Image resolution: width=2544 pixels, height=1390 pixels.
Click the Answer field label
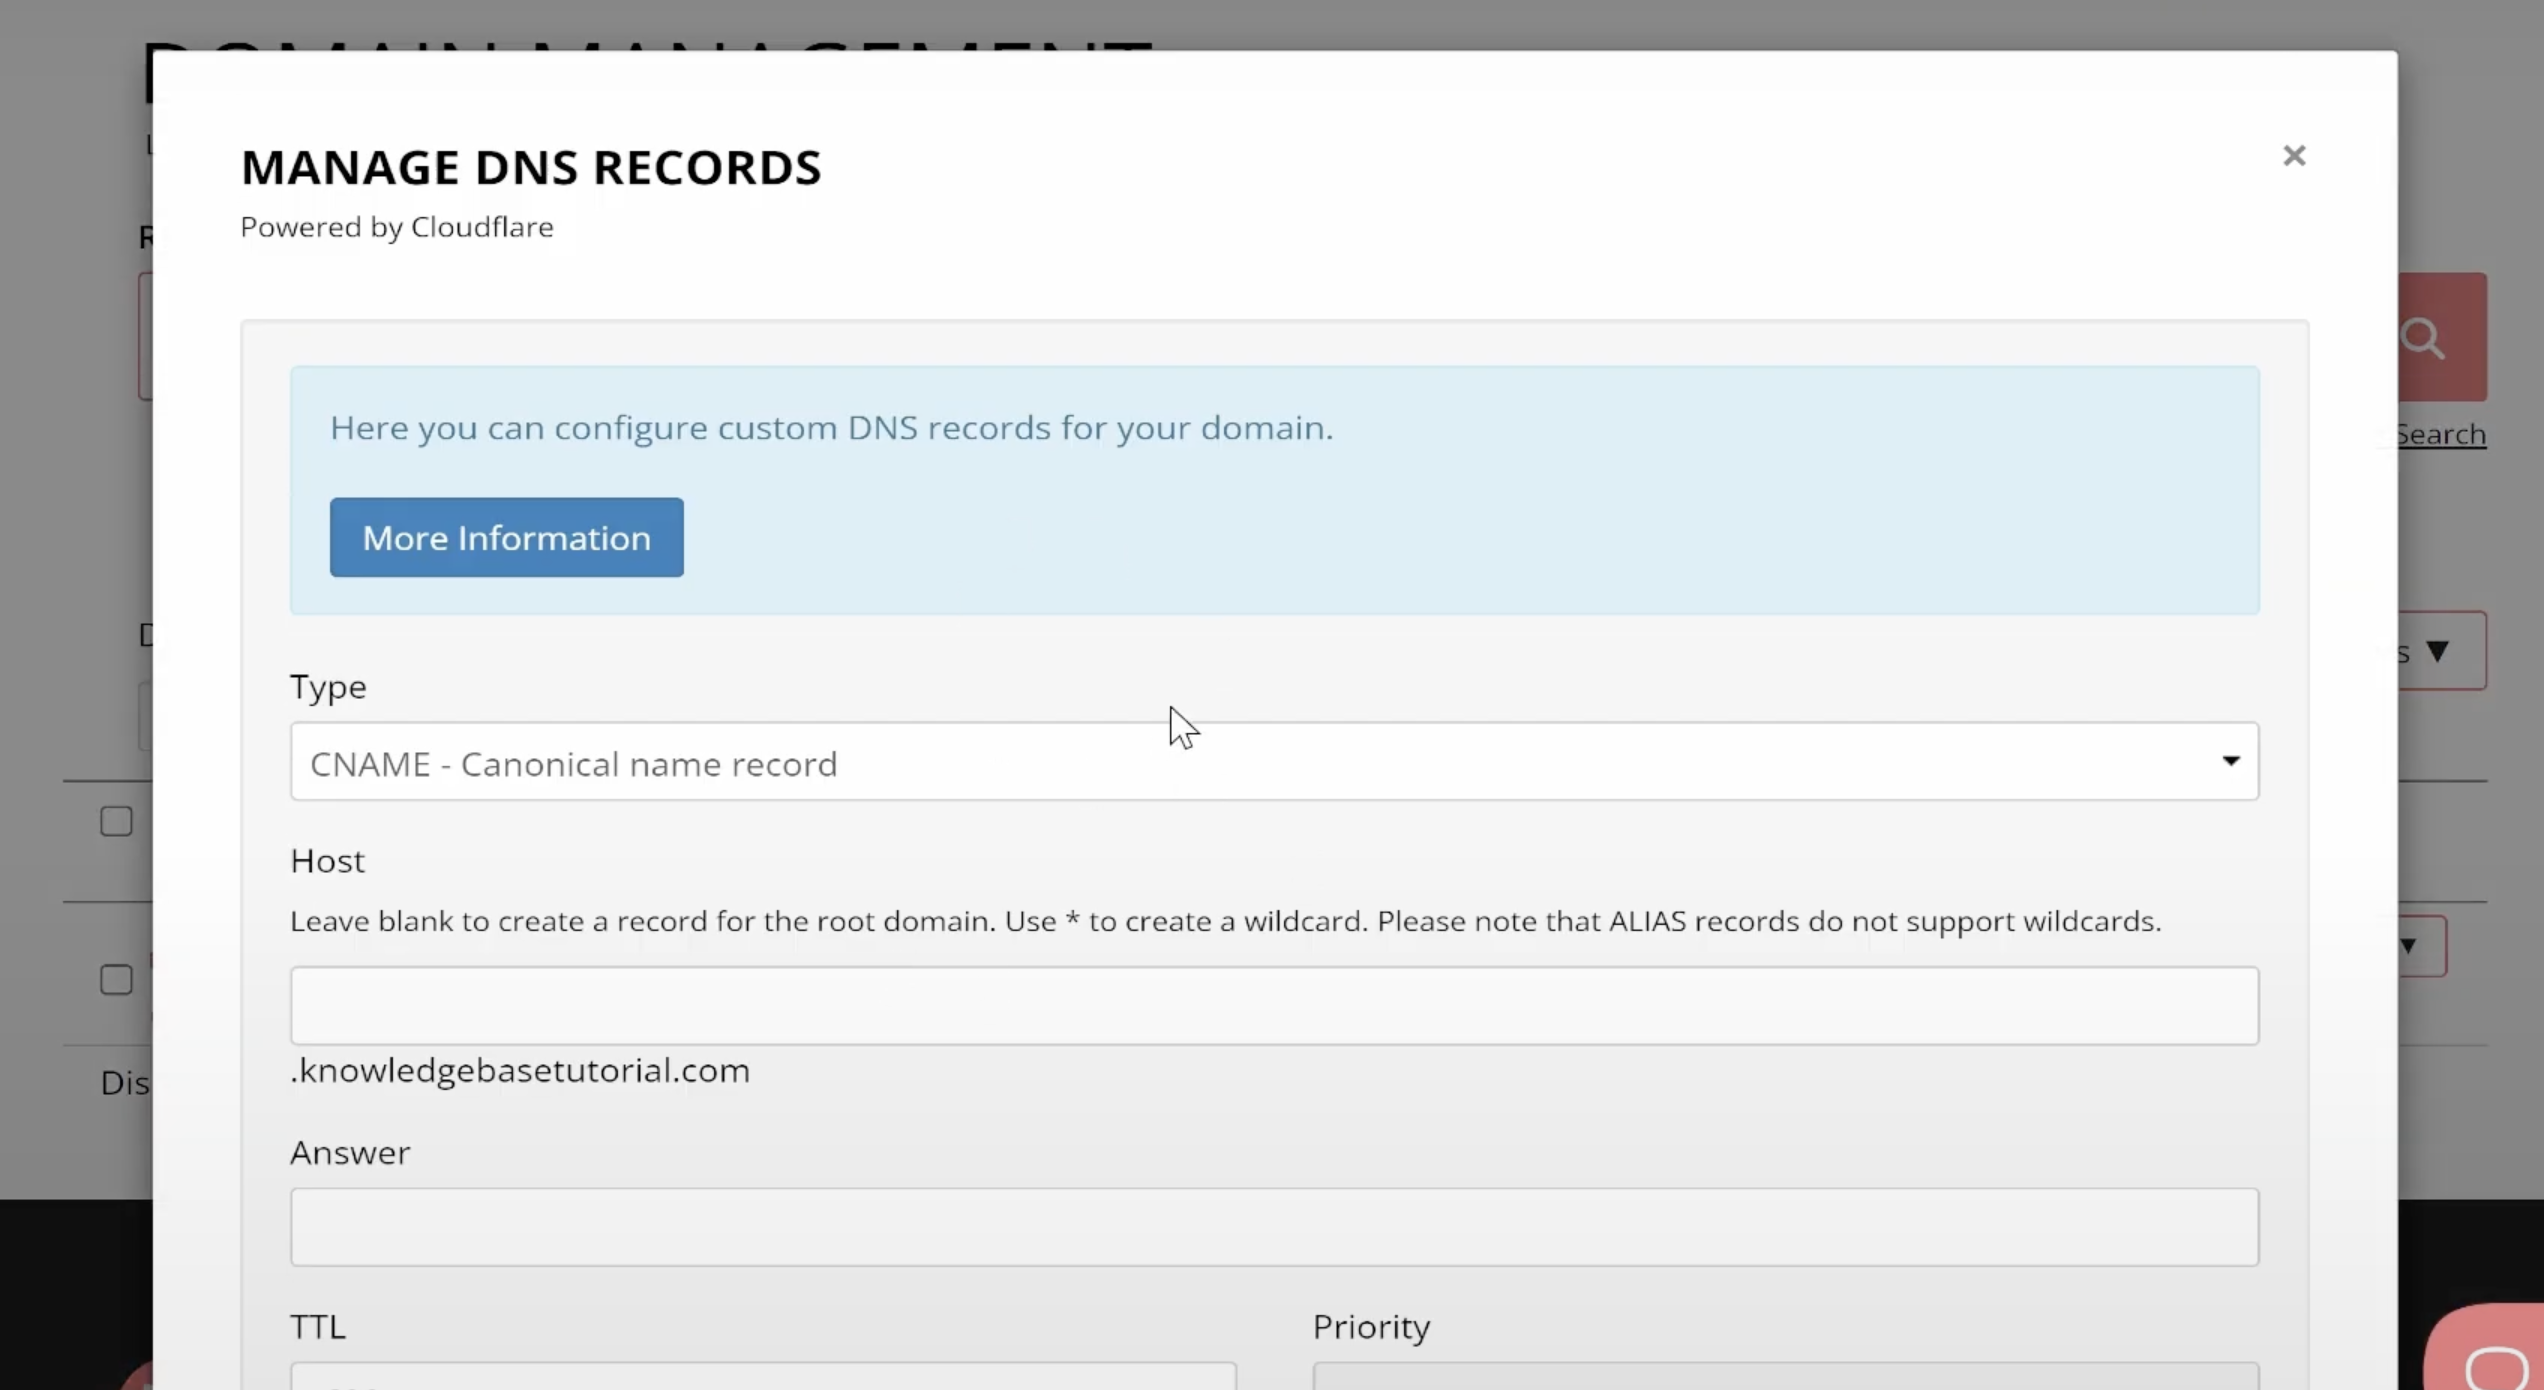point(349,1153)
